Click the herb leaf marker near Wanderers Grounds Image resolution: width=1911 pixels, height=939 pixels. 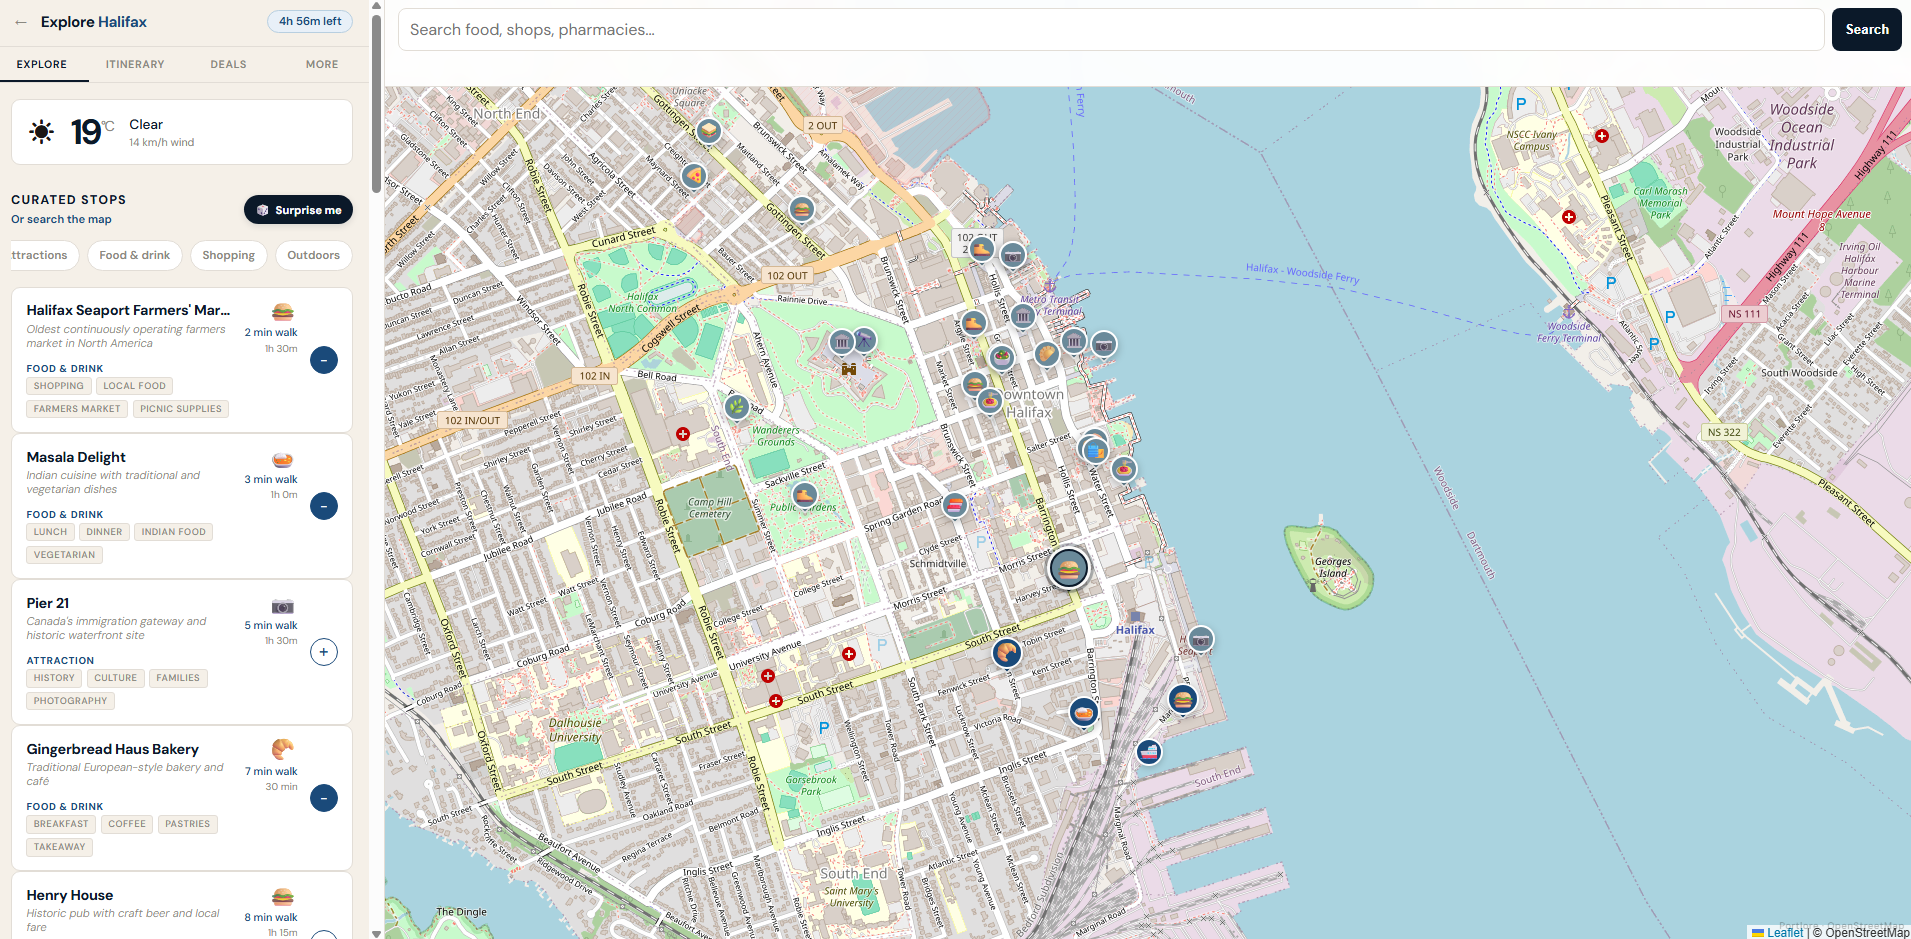point(737,407)
